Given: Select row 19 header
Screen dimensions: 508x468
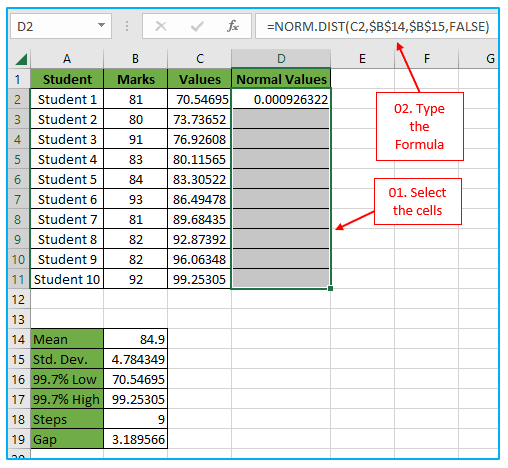Looking at the screenshot, I should pos(19,439).
